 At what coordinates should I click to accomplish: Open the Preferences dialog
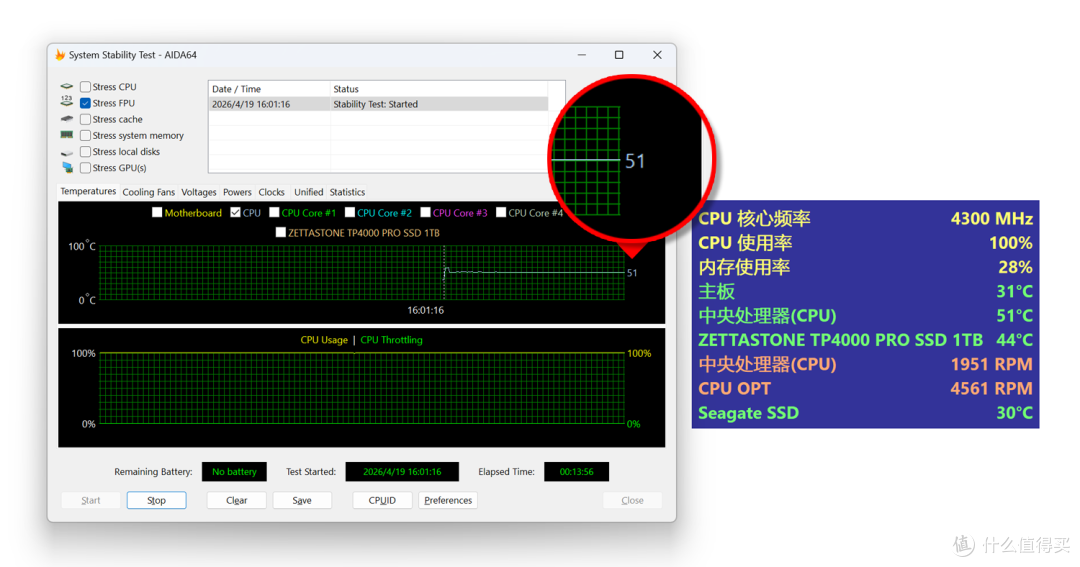[x=448, y=500]
